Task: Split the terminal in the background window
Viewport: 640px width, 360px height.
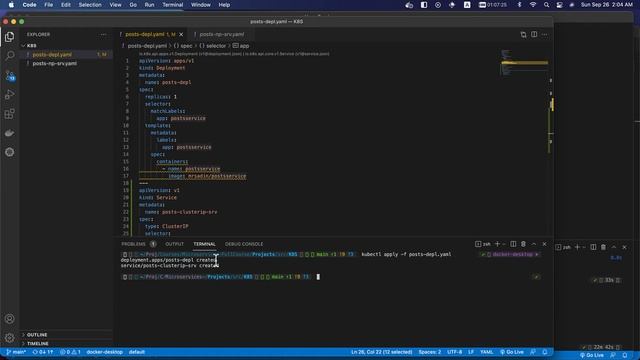Action: (593, 247)
